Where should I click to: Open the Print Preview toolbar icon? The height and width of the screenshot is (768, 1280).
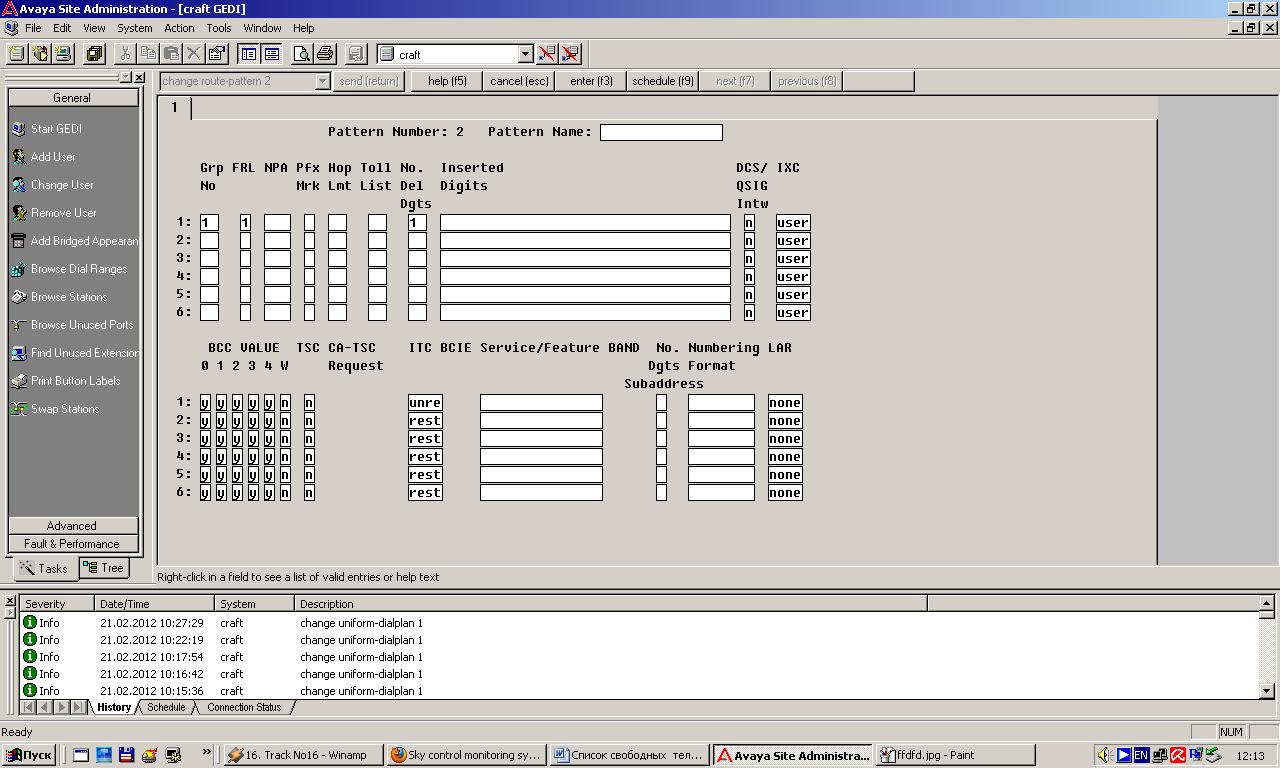(301, 54)
